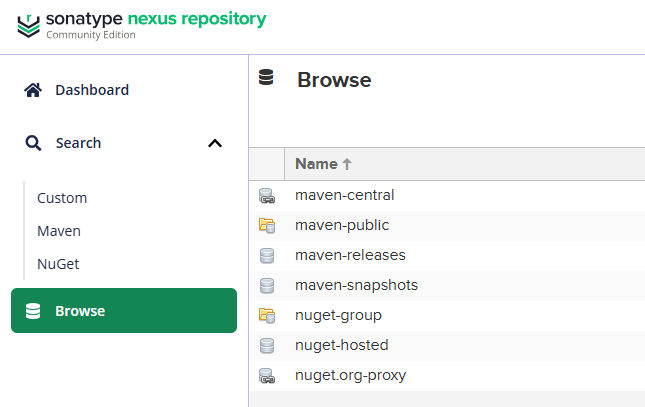
Task: Open the NuGet search option
Action: coord(58,264)
